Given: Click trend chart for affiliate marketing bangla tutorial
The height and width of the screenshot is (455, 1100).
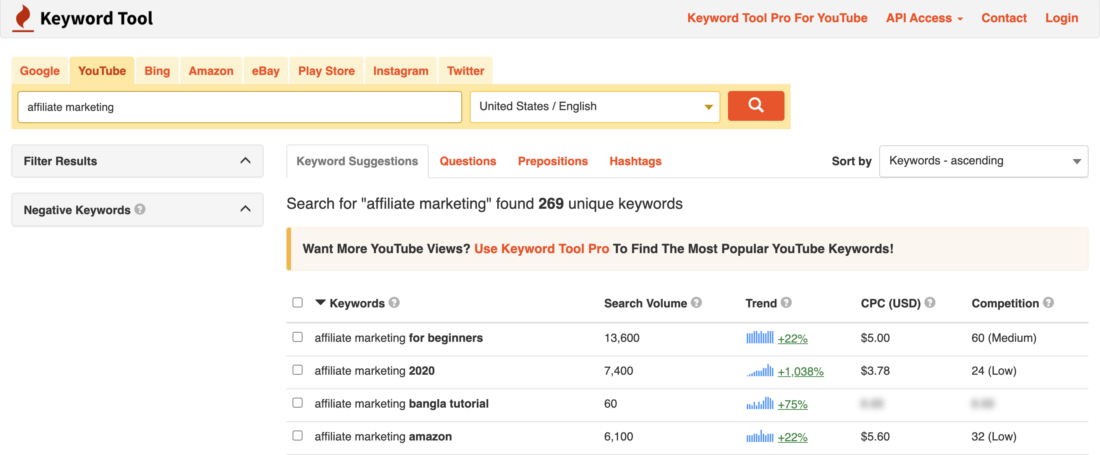Looking at the screenshot, I should pyautogui.click(x=760, y=403).
